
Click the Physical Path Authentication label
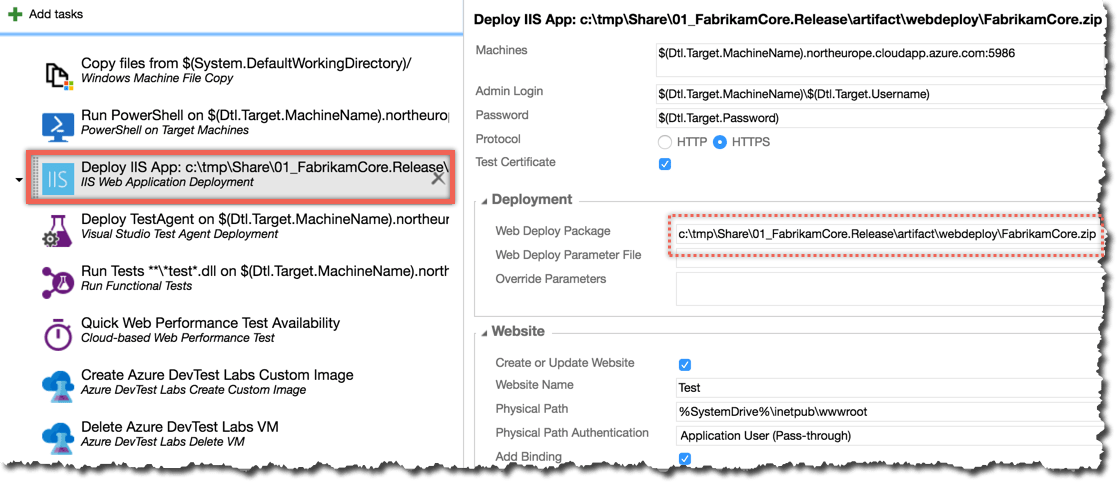[572, 433]
